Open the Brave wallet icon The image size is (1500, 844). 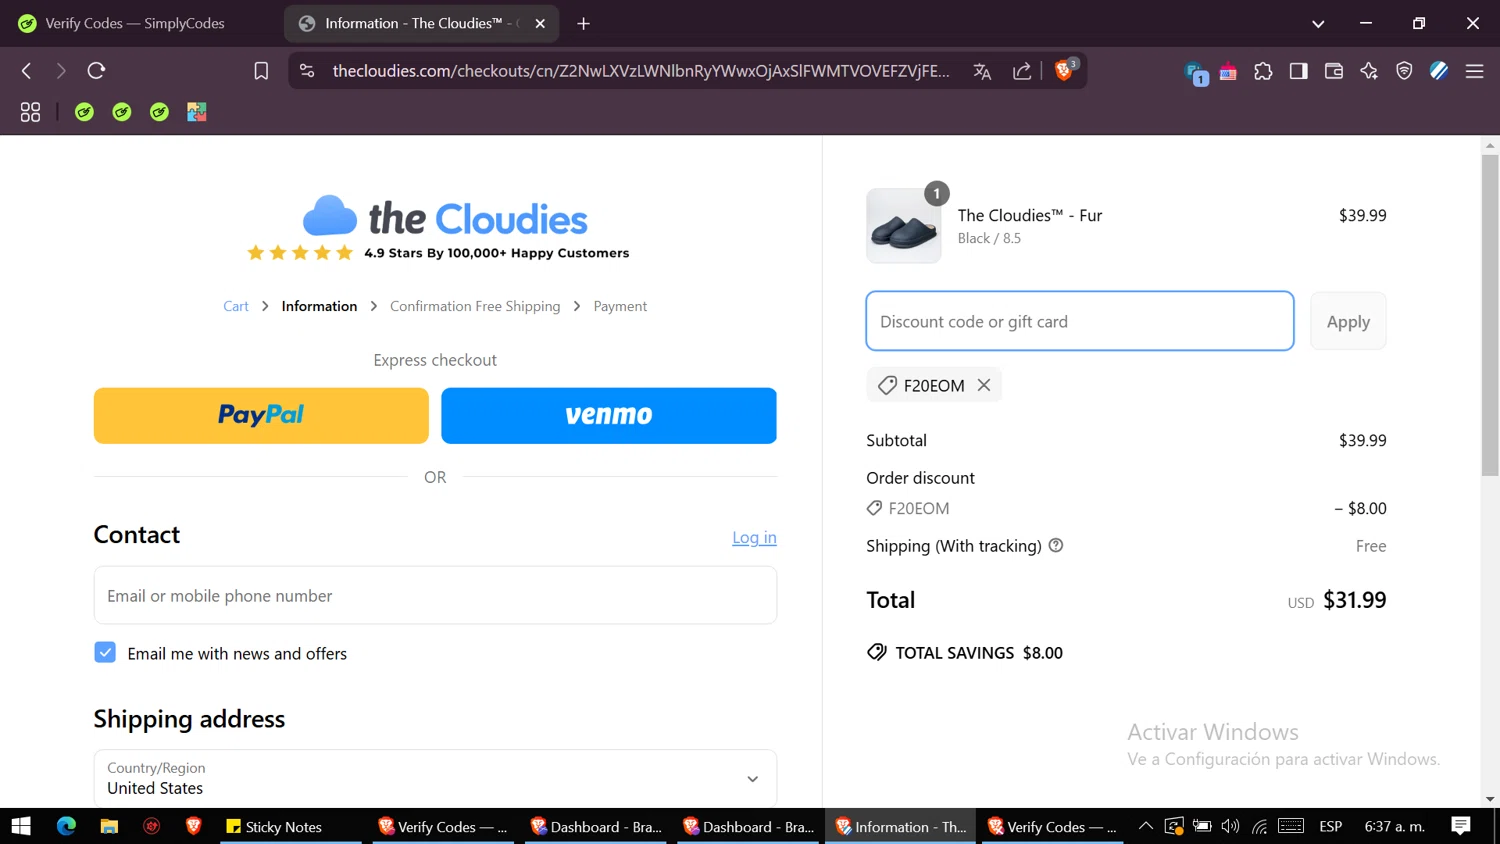tap(1333, 71)
